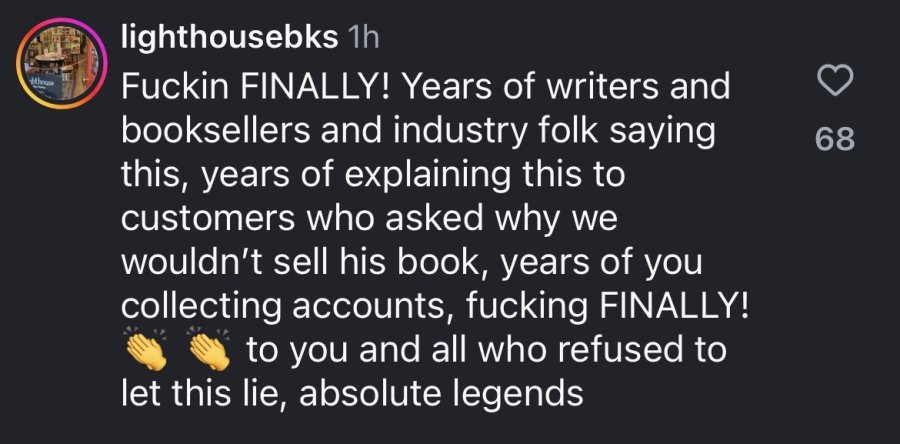The height and width of the screenshot is (444, 900).
Task: Click the closing words "absolute legends"
Action: click(x=445, y=395)
